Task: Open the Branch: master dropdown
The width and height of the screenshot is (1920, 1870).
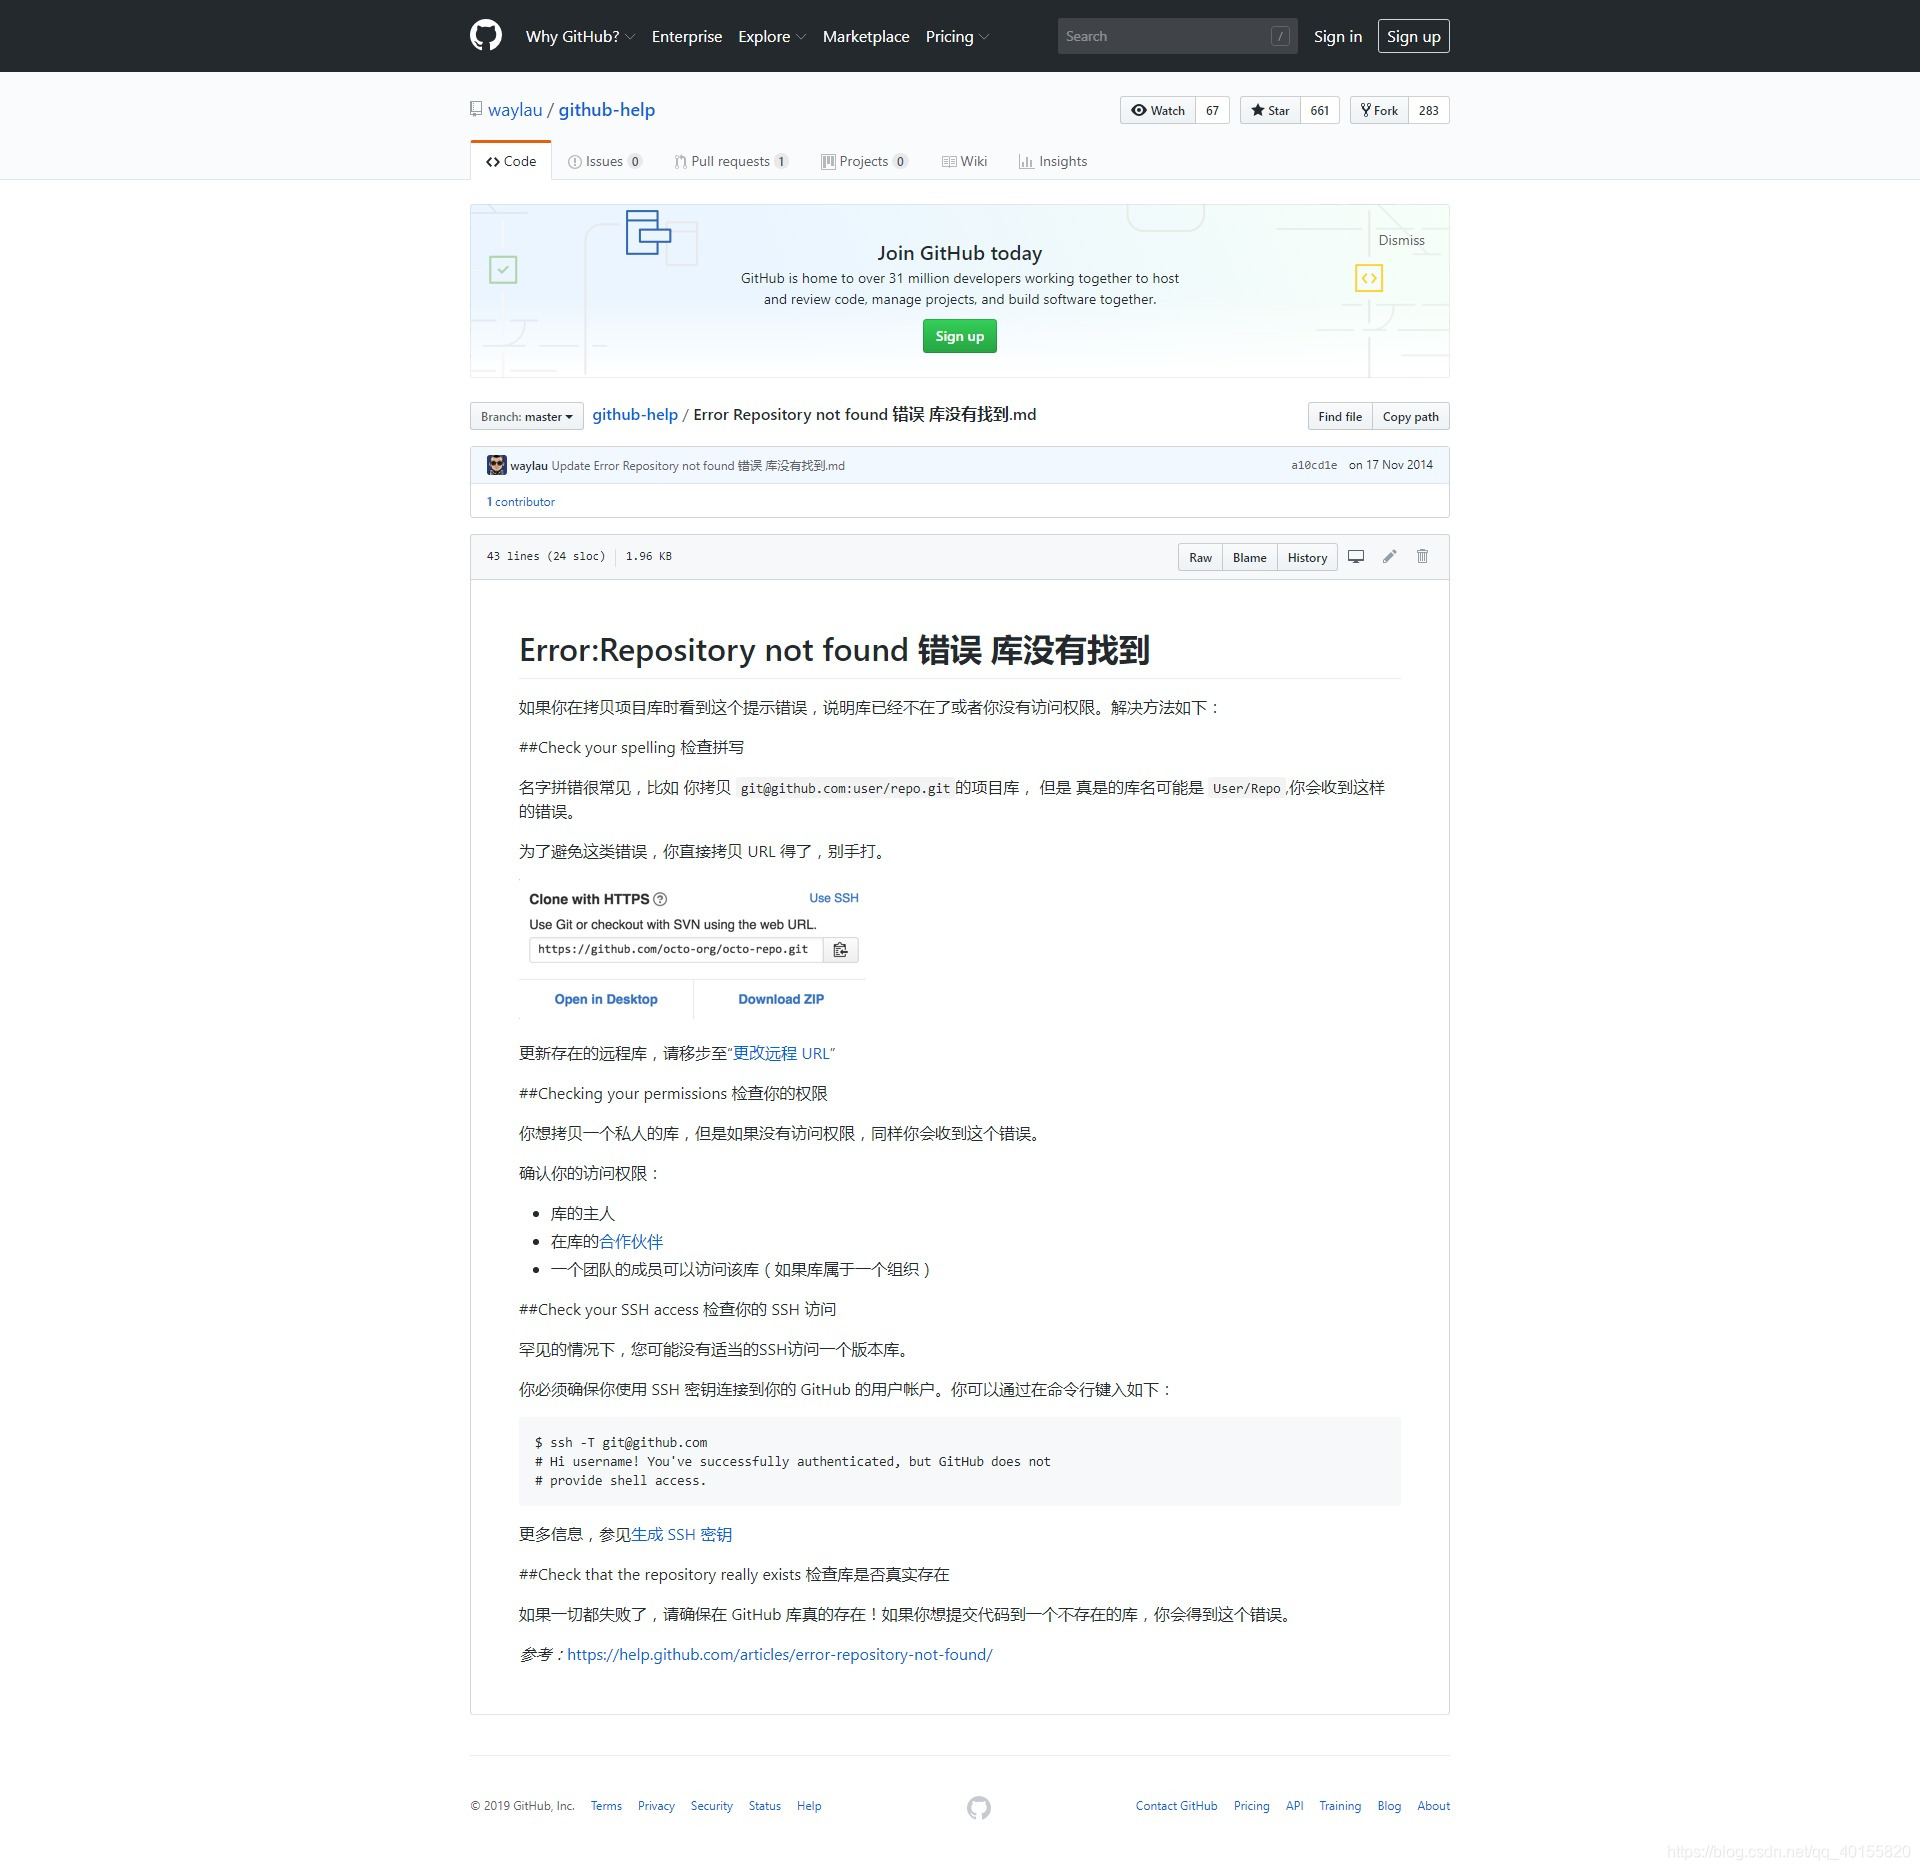Action: coord(527,416)
